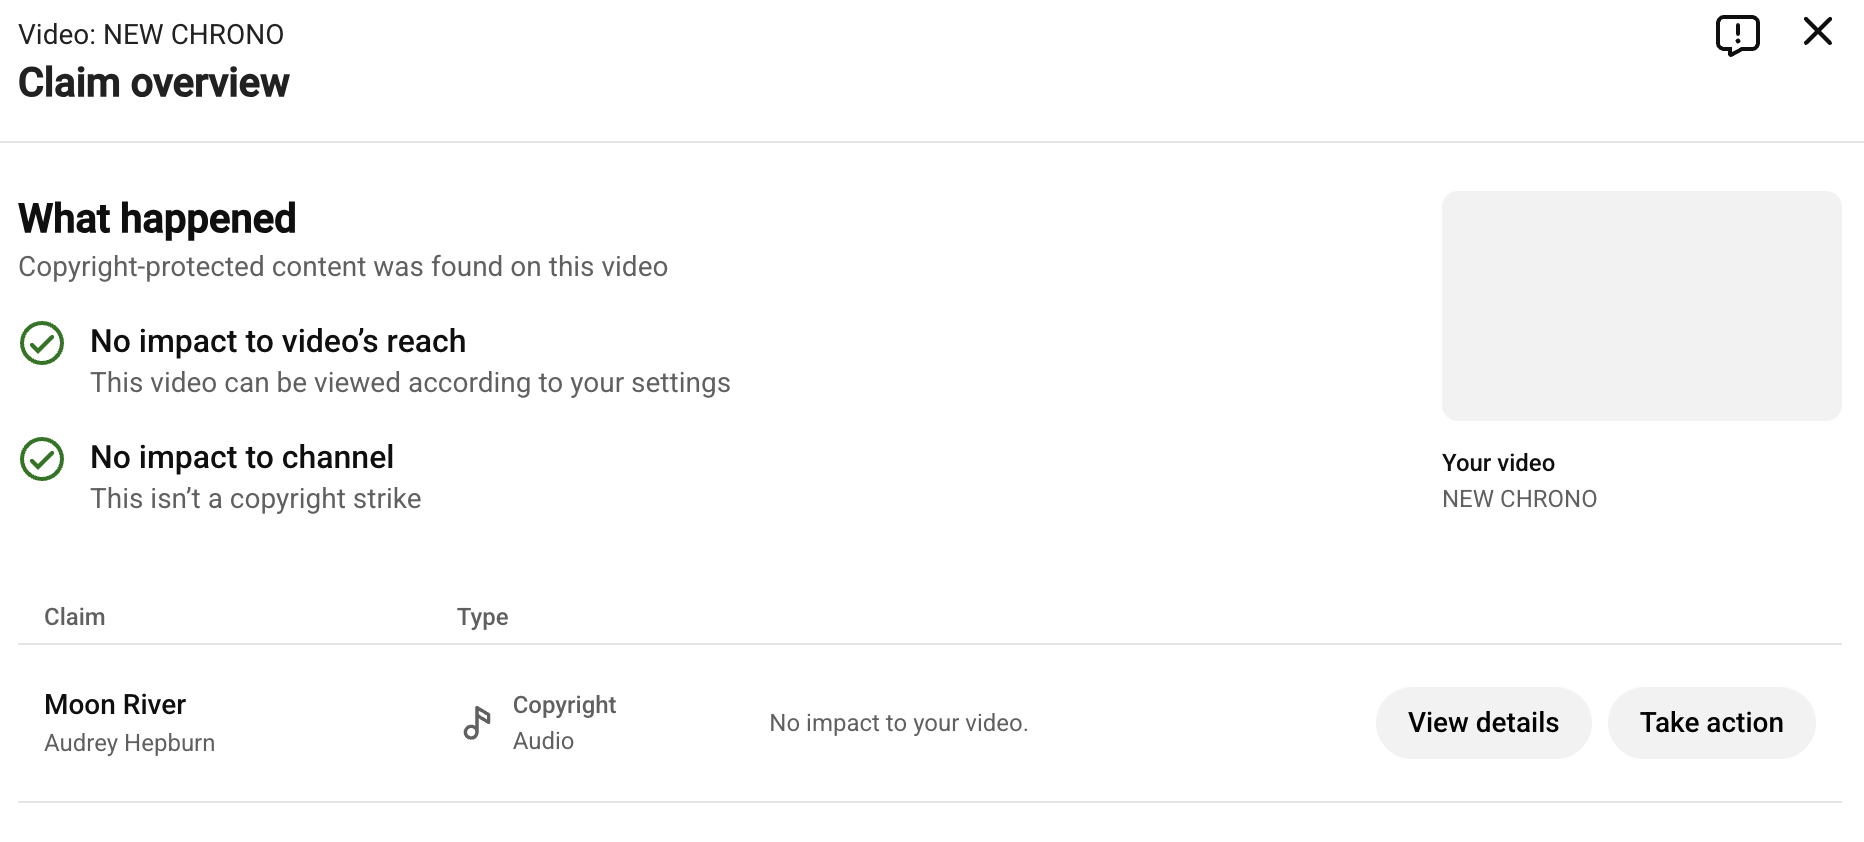Click the 'What happened' heading

click(157, 219)
